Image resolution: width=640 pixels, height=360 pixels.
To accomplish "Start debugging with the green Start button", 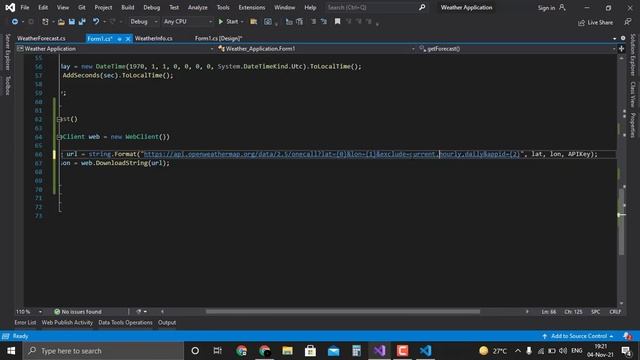I will point(229,22).
